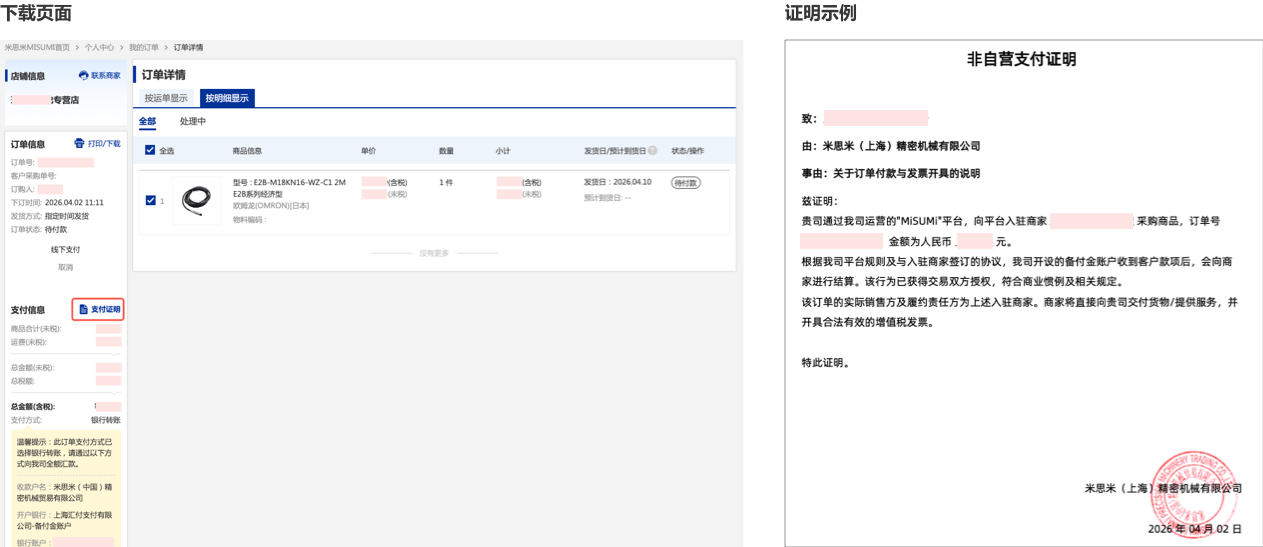The width and height of the screenshot is (1263, 547).
Task: Show the 处理中 orders tab
Action: (193, 122)
